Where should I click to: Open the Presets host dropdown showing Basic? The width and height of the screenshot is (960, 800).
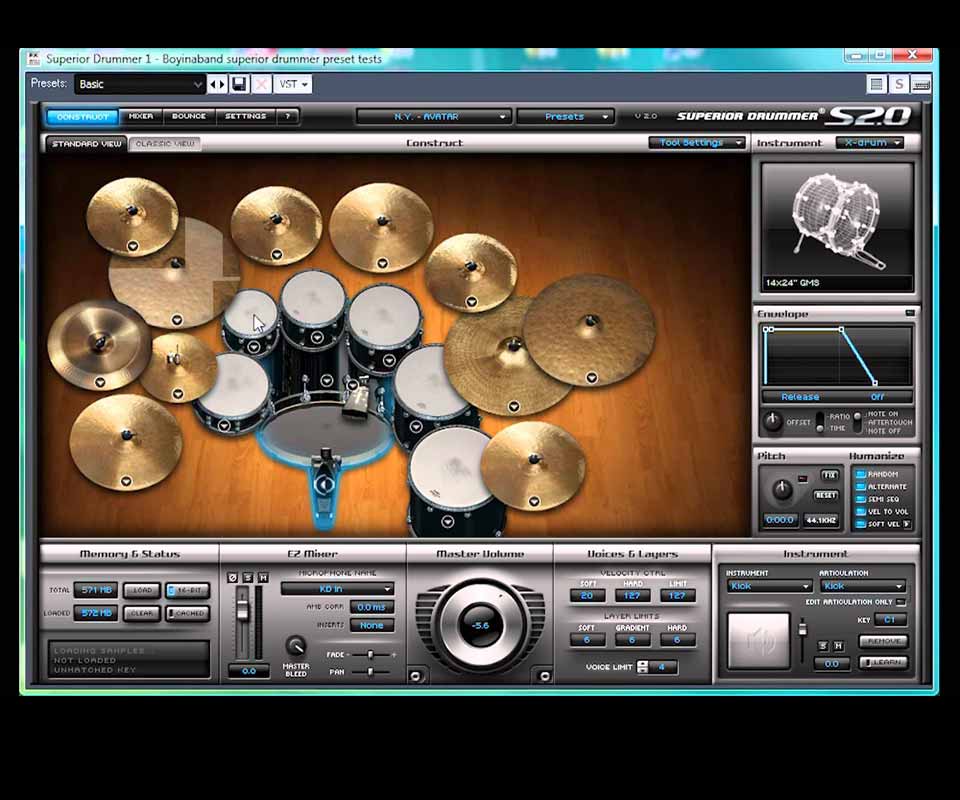(139, 84)
